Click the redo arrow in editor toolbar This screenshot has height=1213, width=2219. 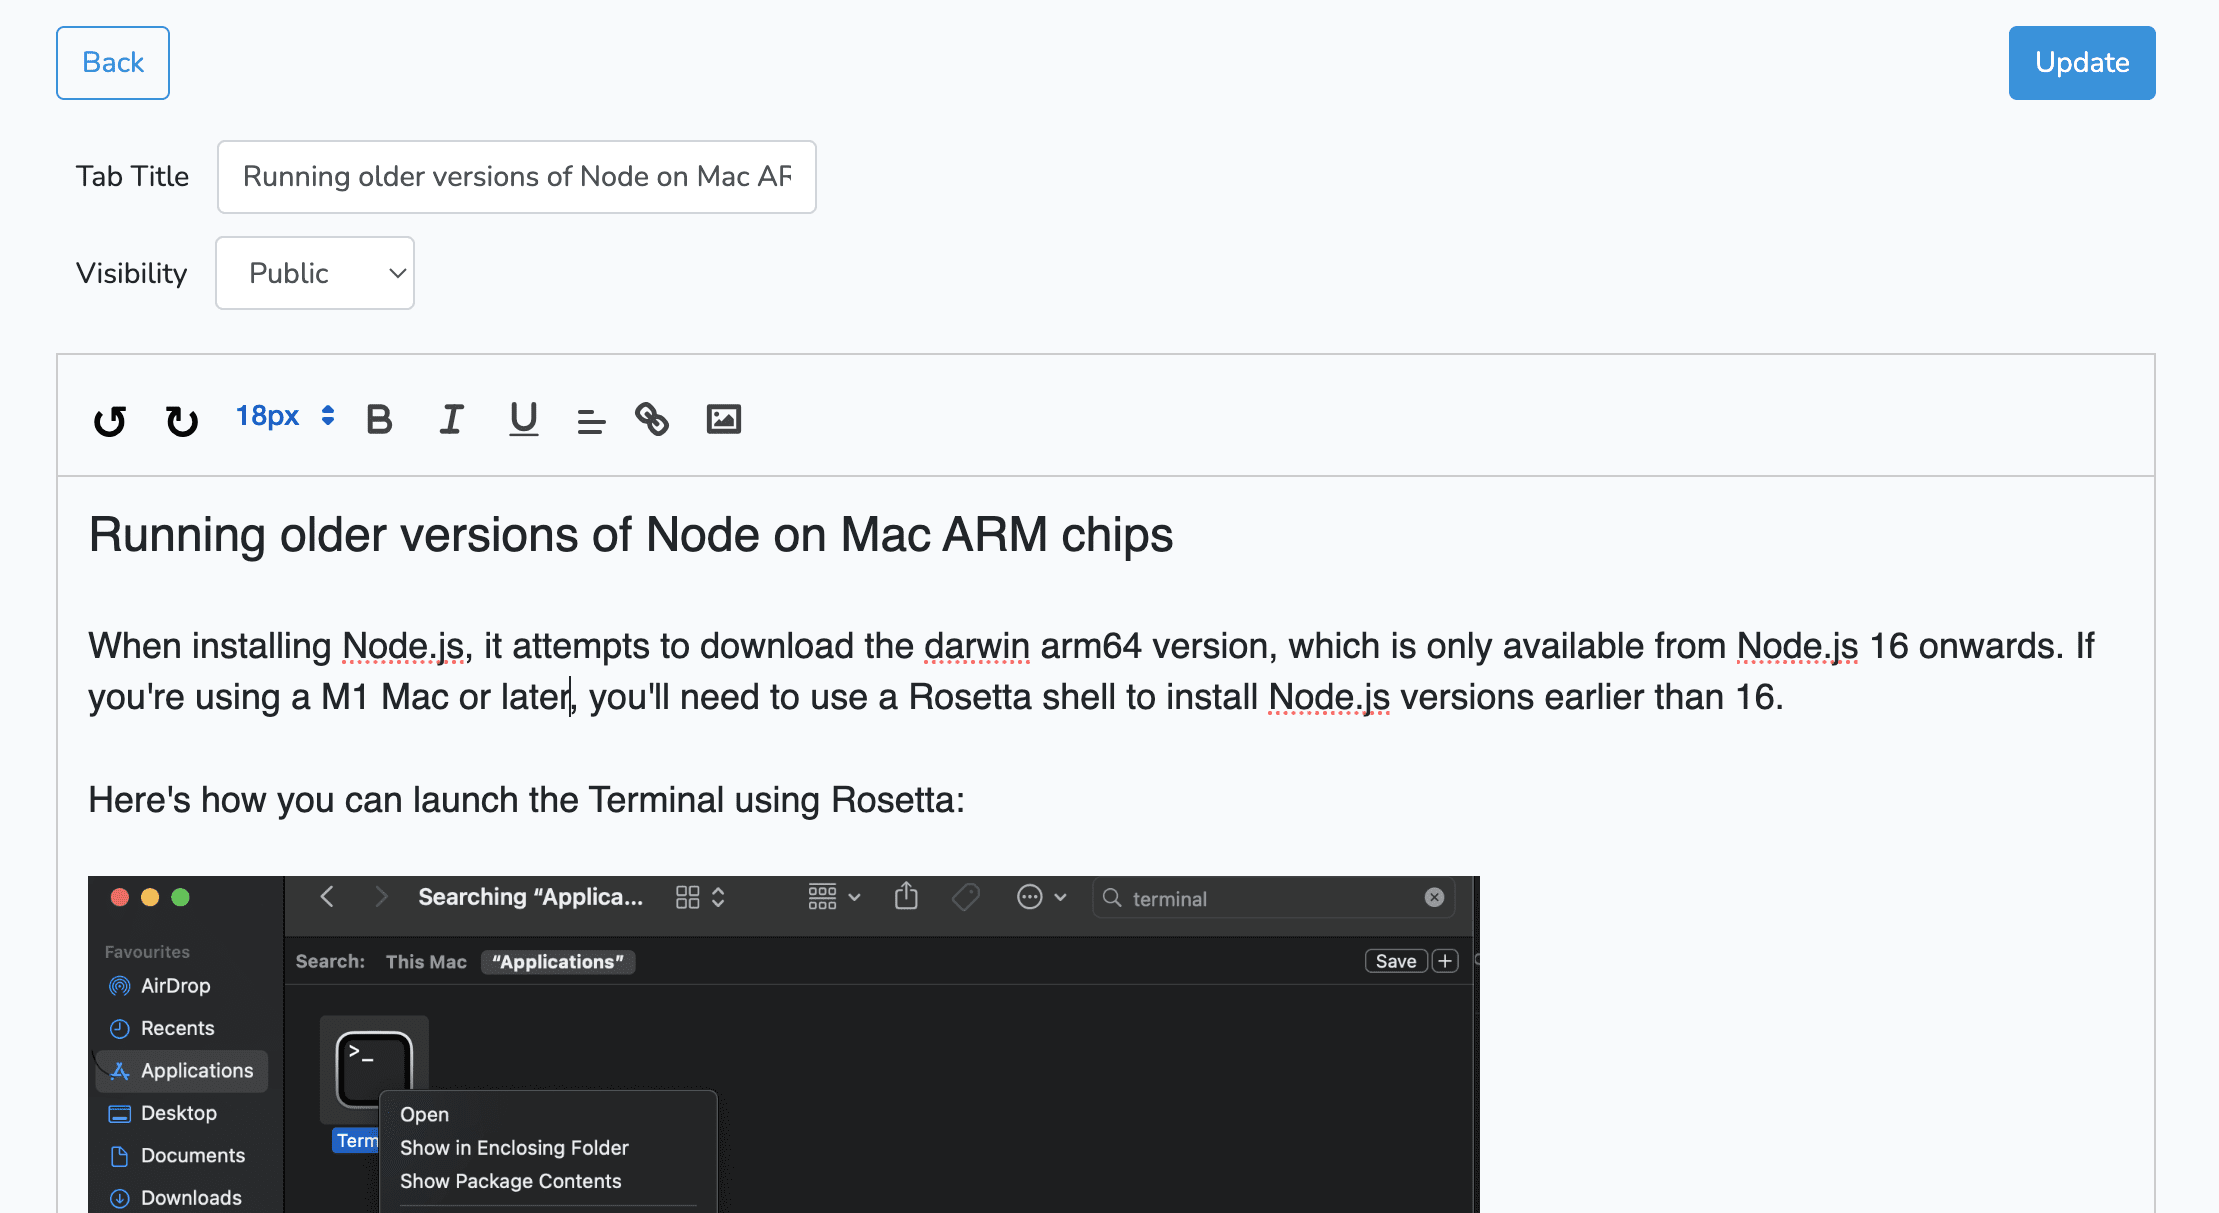[x=181, y=420]
